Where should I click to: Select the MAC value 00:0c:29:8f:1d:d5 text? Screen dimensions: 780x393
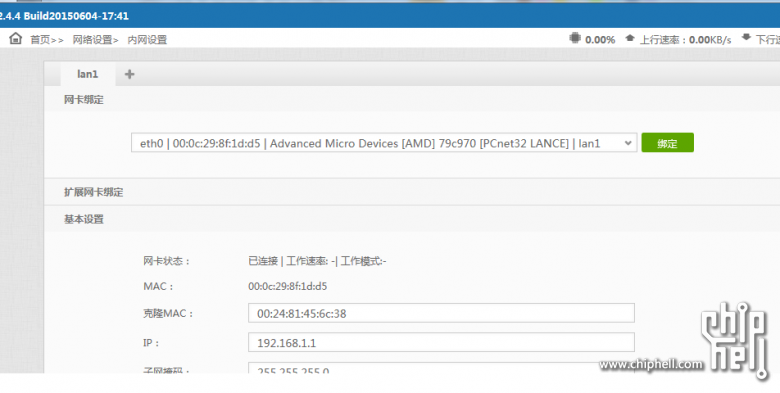tap(288, 287)
